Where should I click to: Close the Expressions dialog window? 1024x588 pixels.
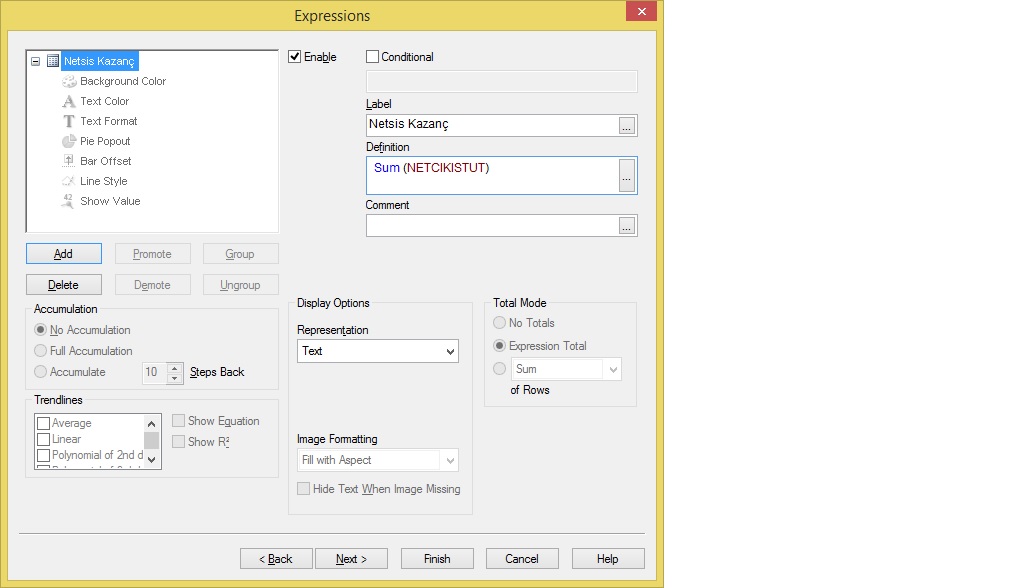pos(641,11)
